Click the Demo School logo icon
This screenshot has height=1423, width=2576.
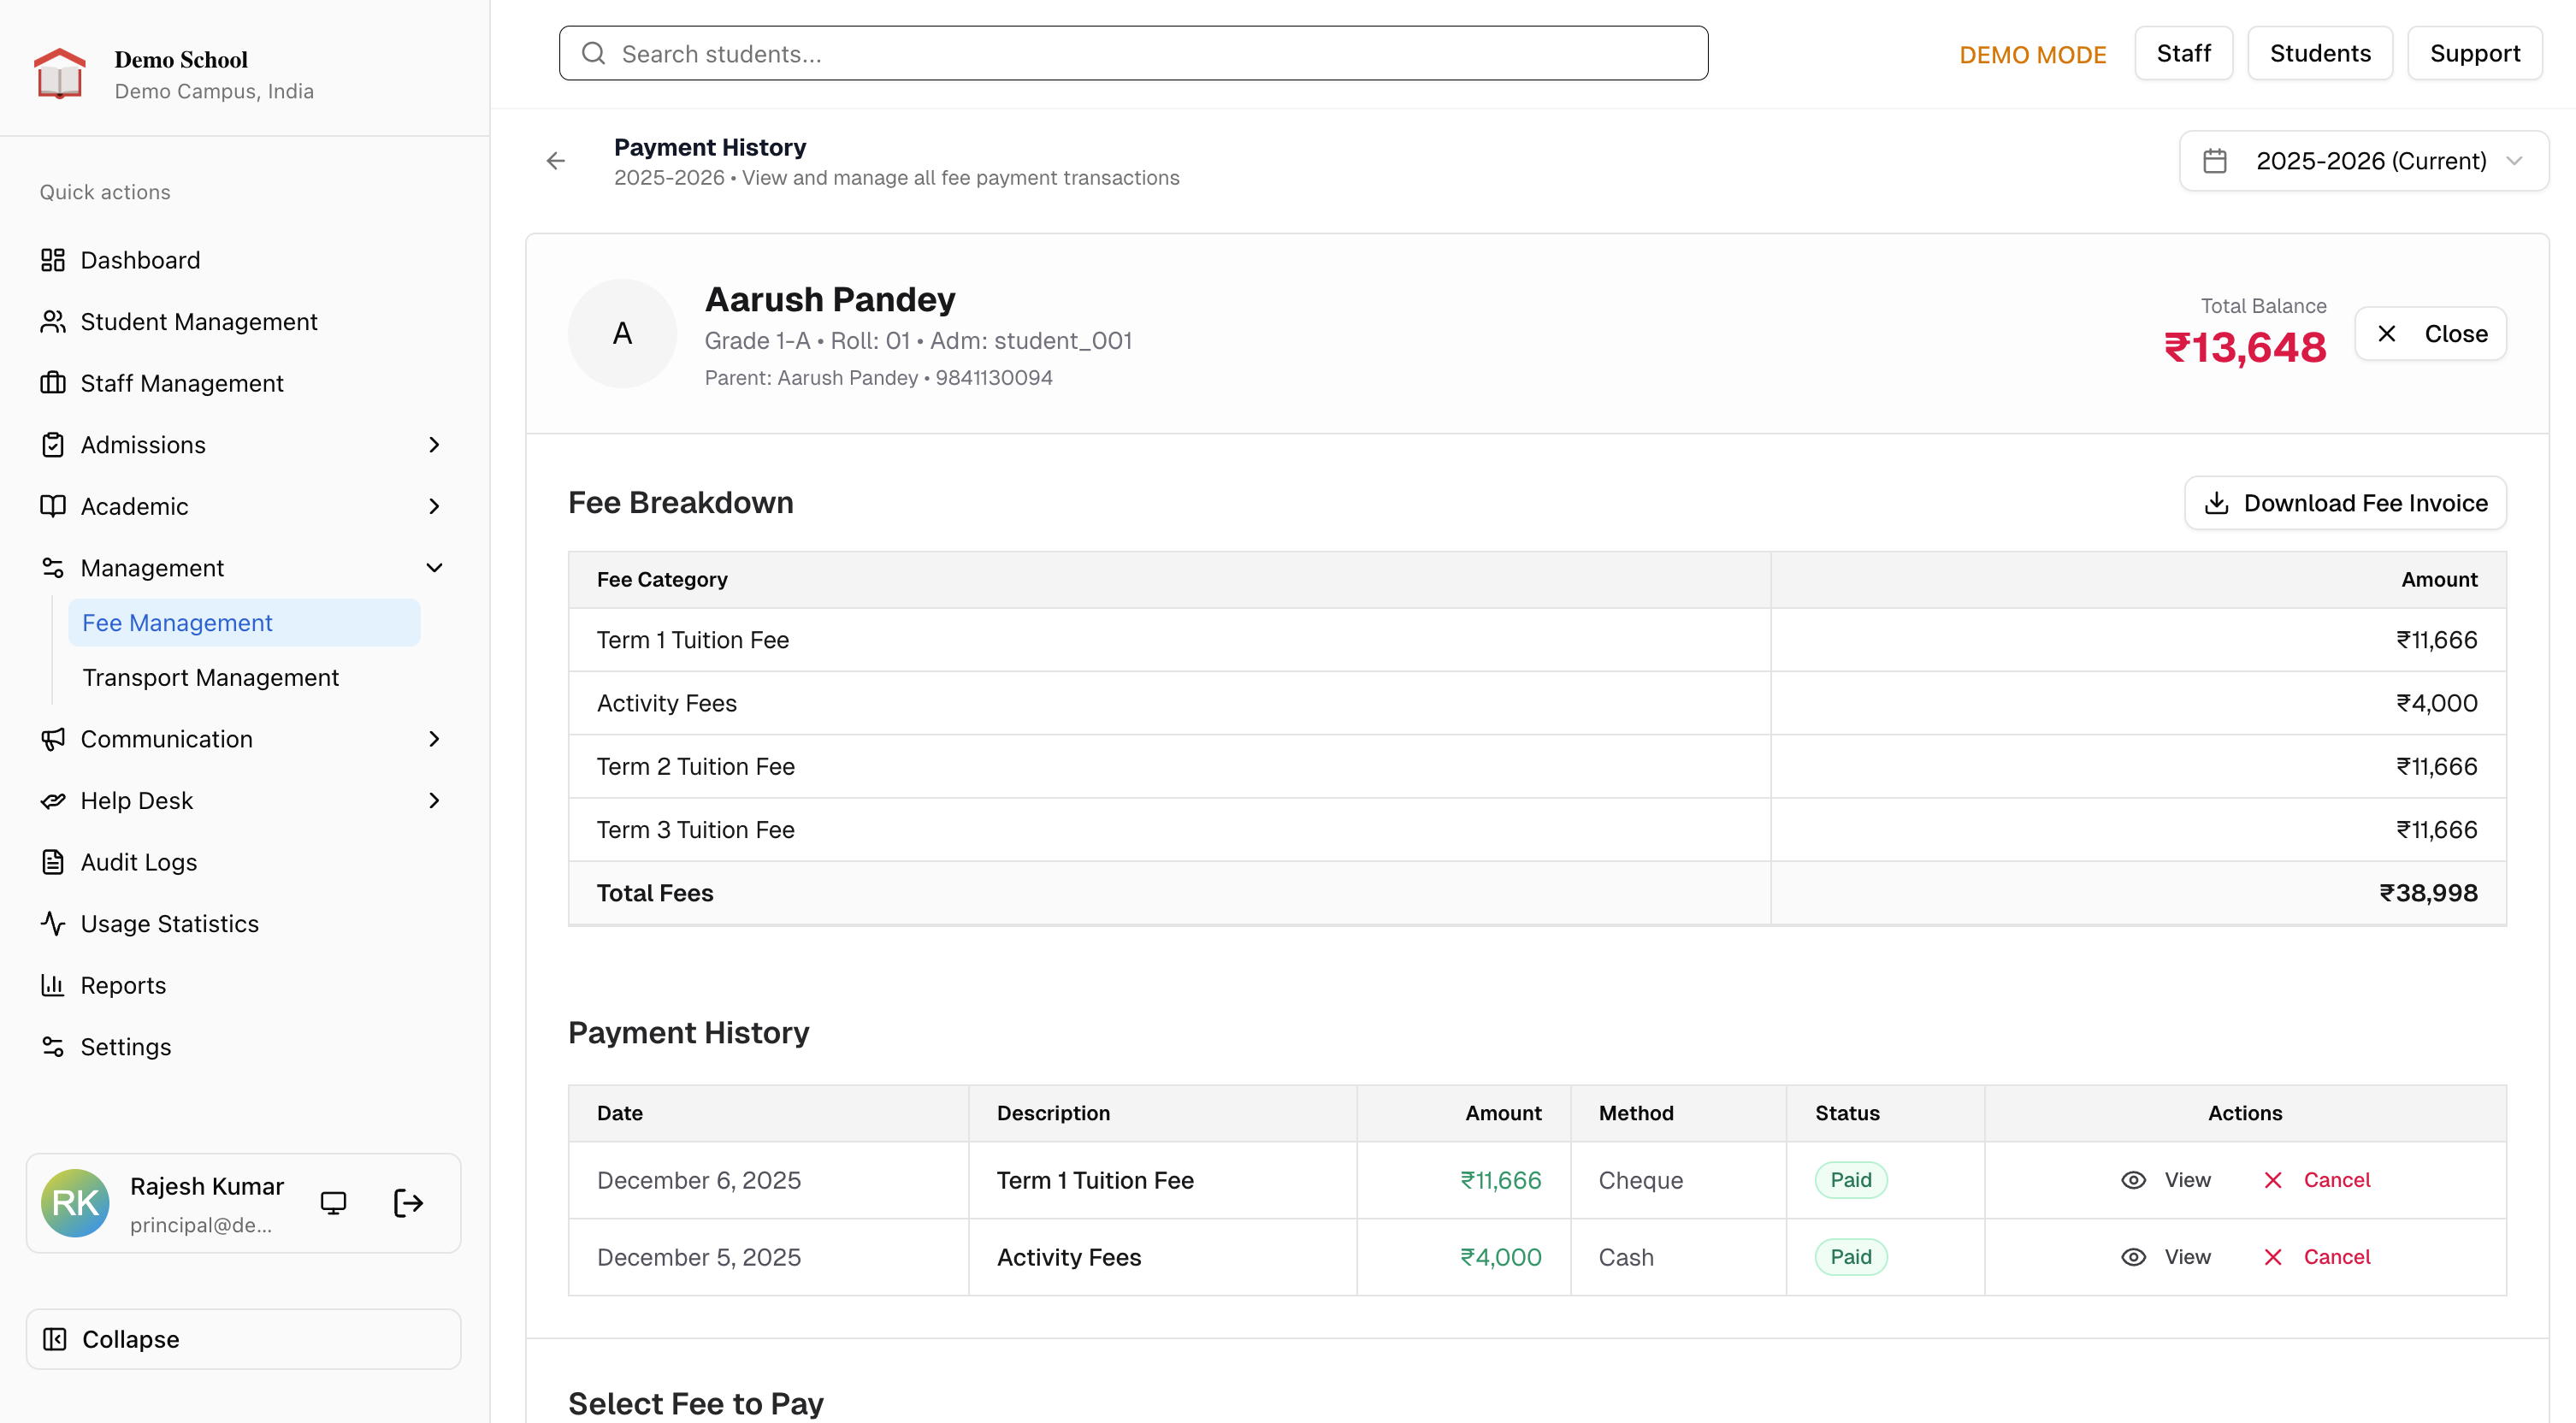pos(60,74)
